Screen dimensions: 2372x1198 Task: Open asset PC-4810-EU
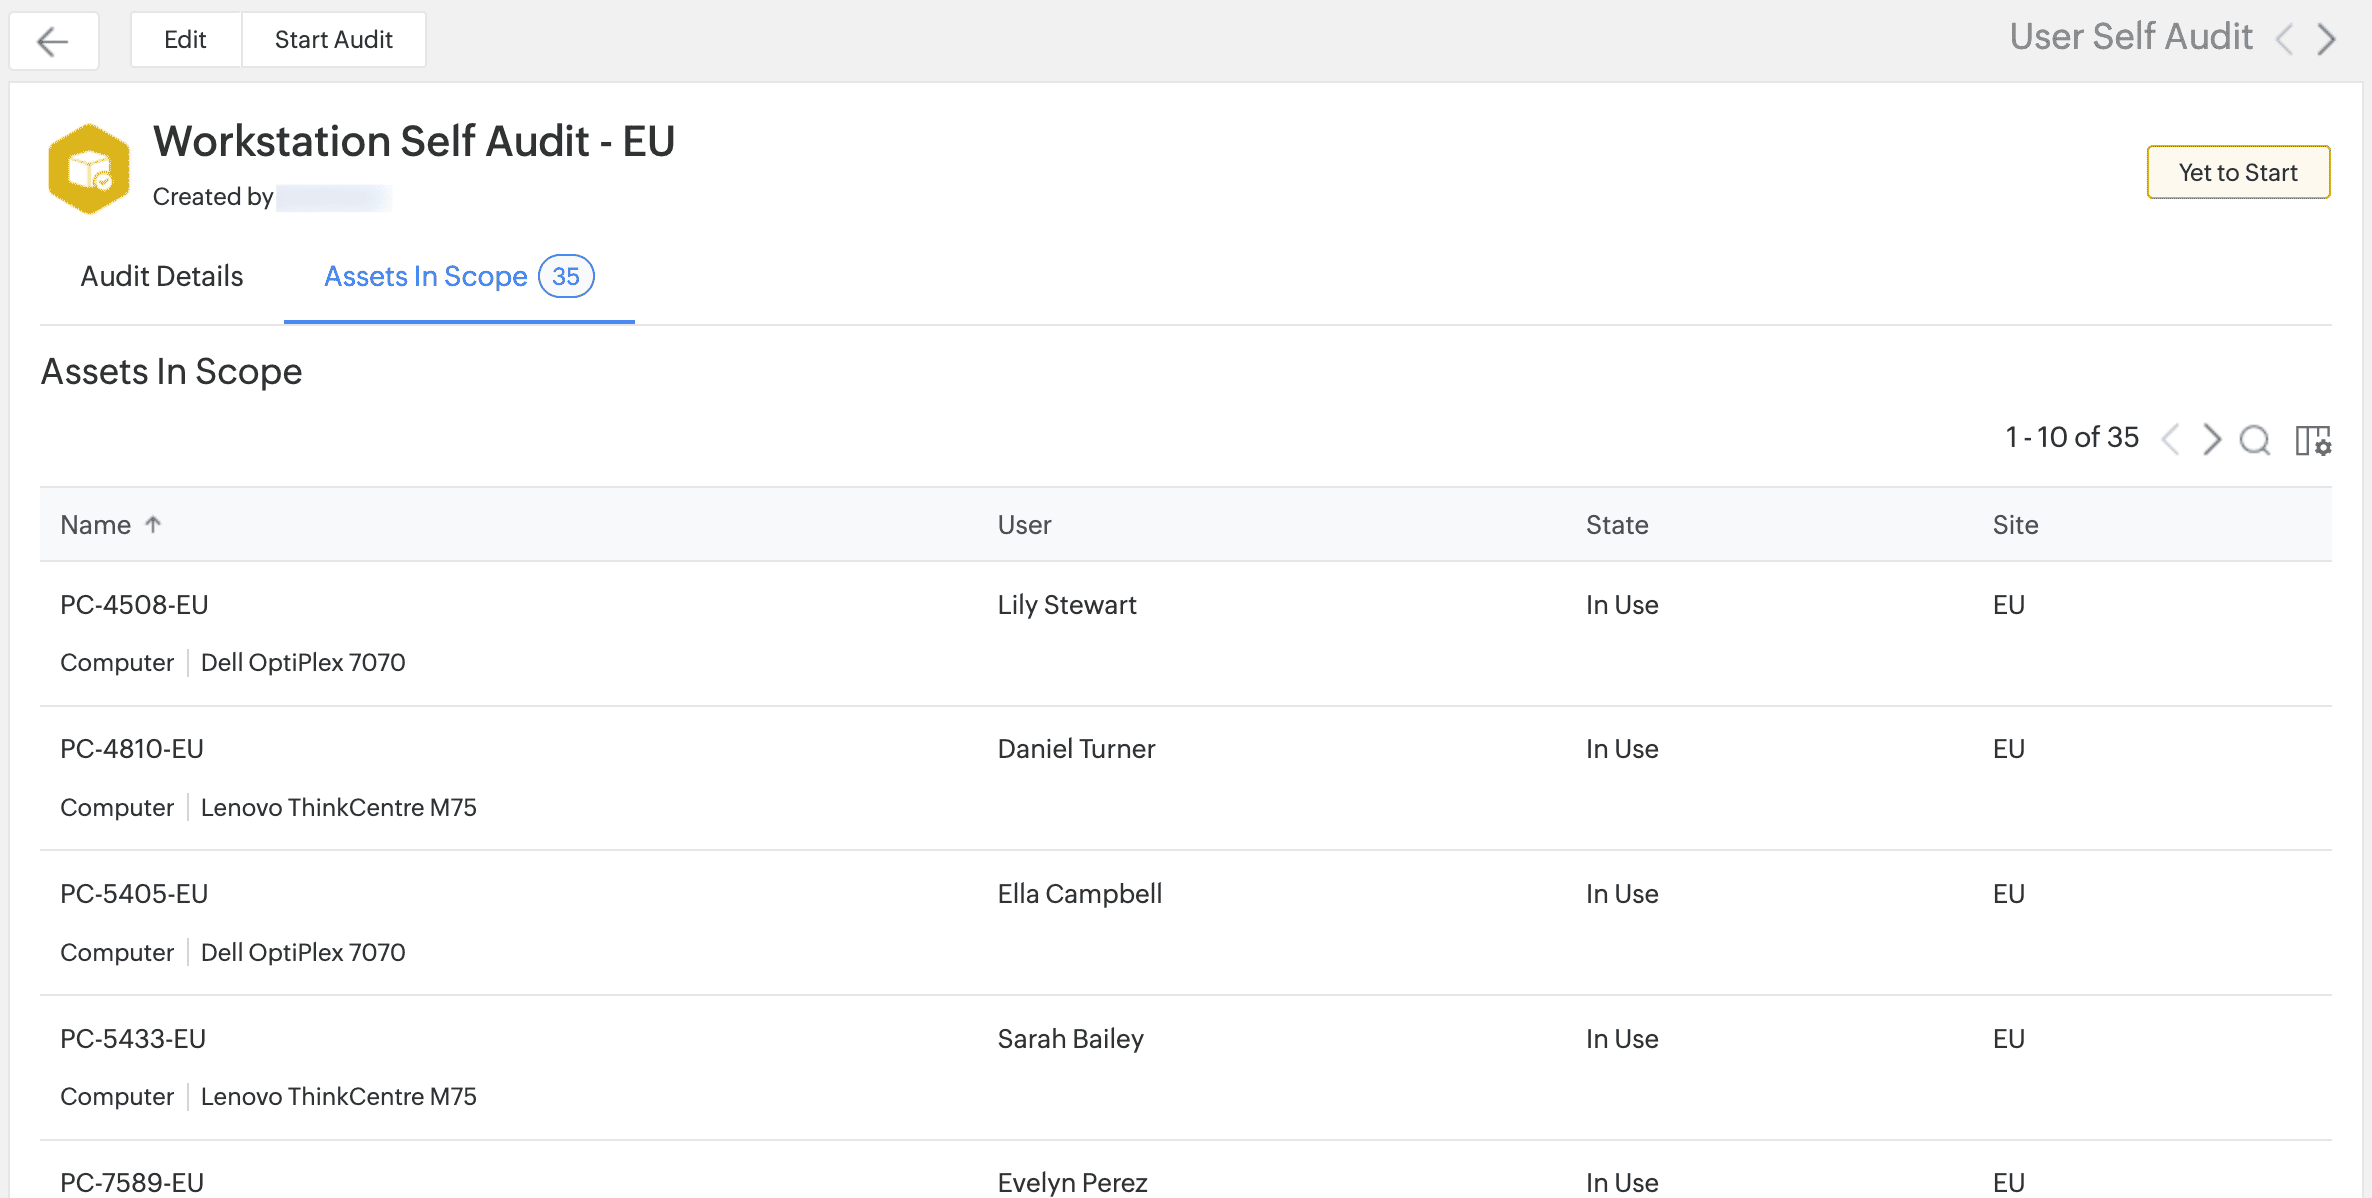(132, 749)
